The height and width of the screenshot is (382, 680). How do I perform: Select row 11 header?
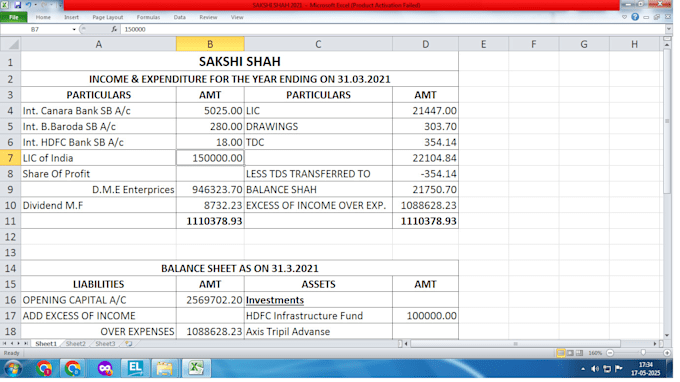pos(10,221)
